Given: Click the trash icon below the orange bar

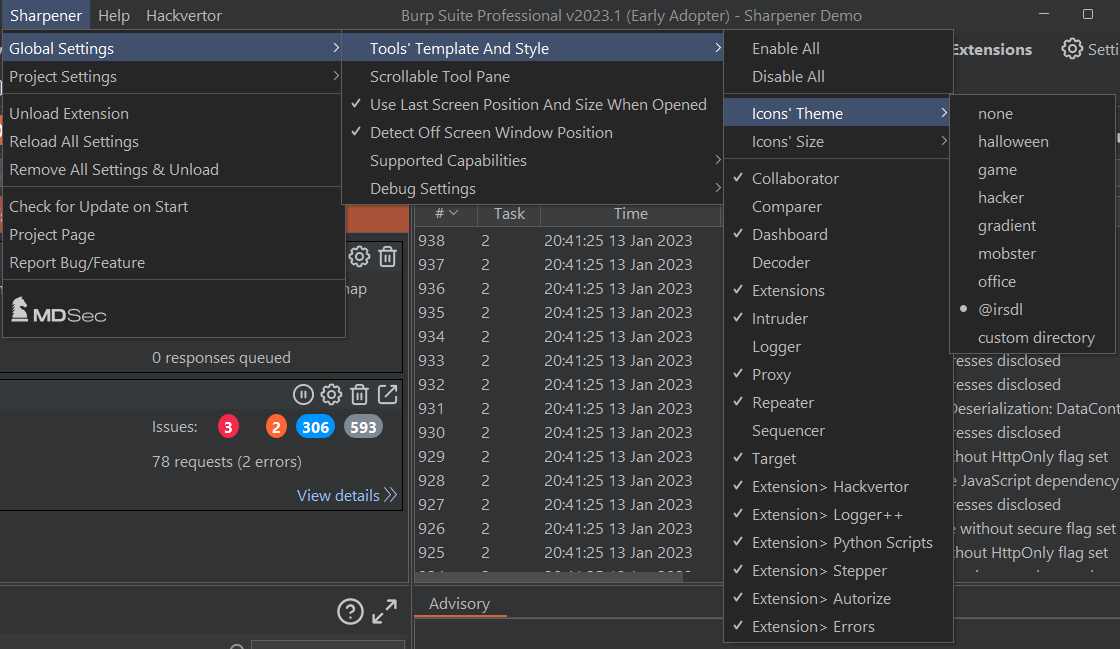Looking at the screenshot, I should [x=387, y=256].
